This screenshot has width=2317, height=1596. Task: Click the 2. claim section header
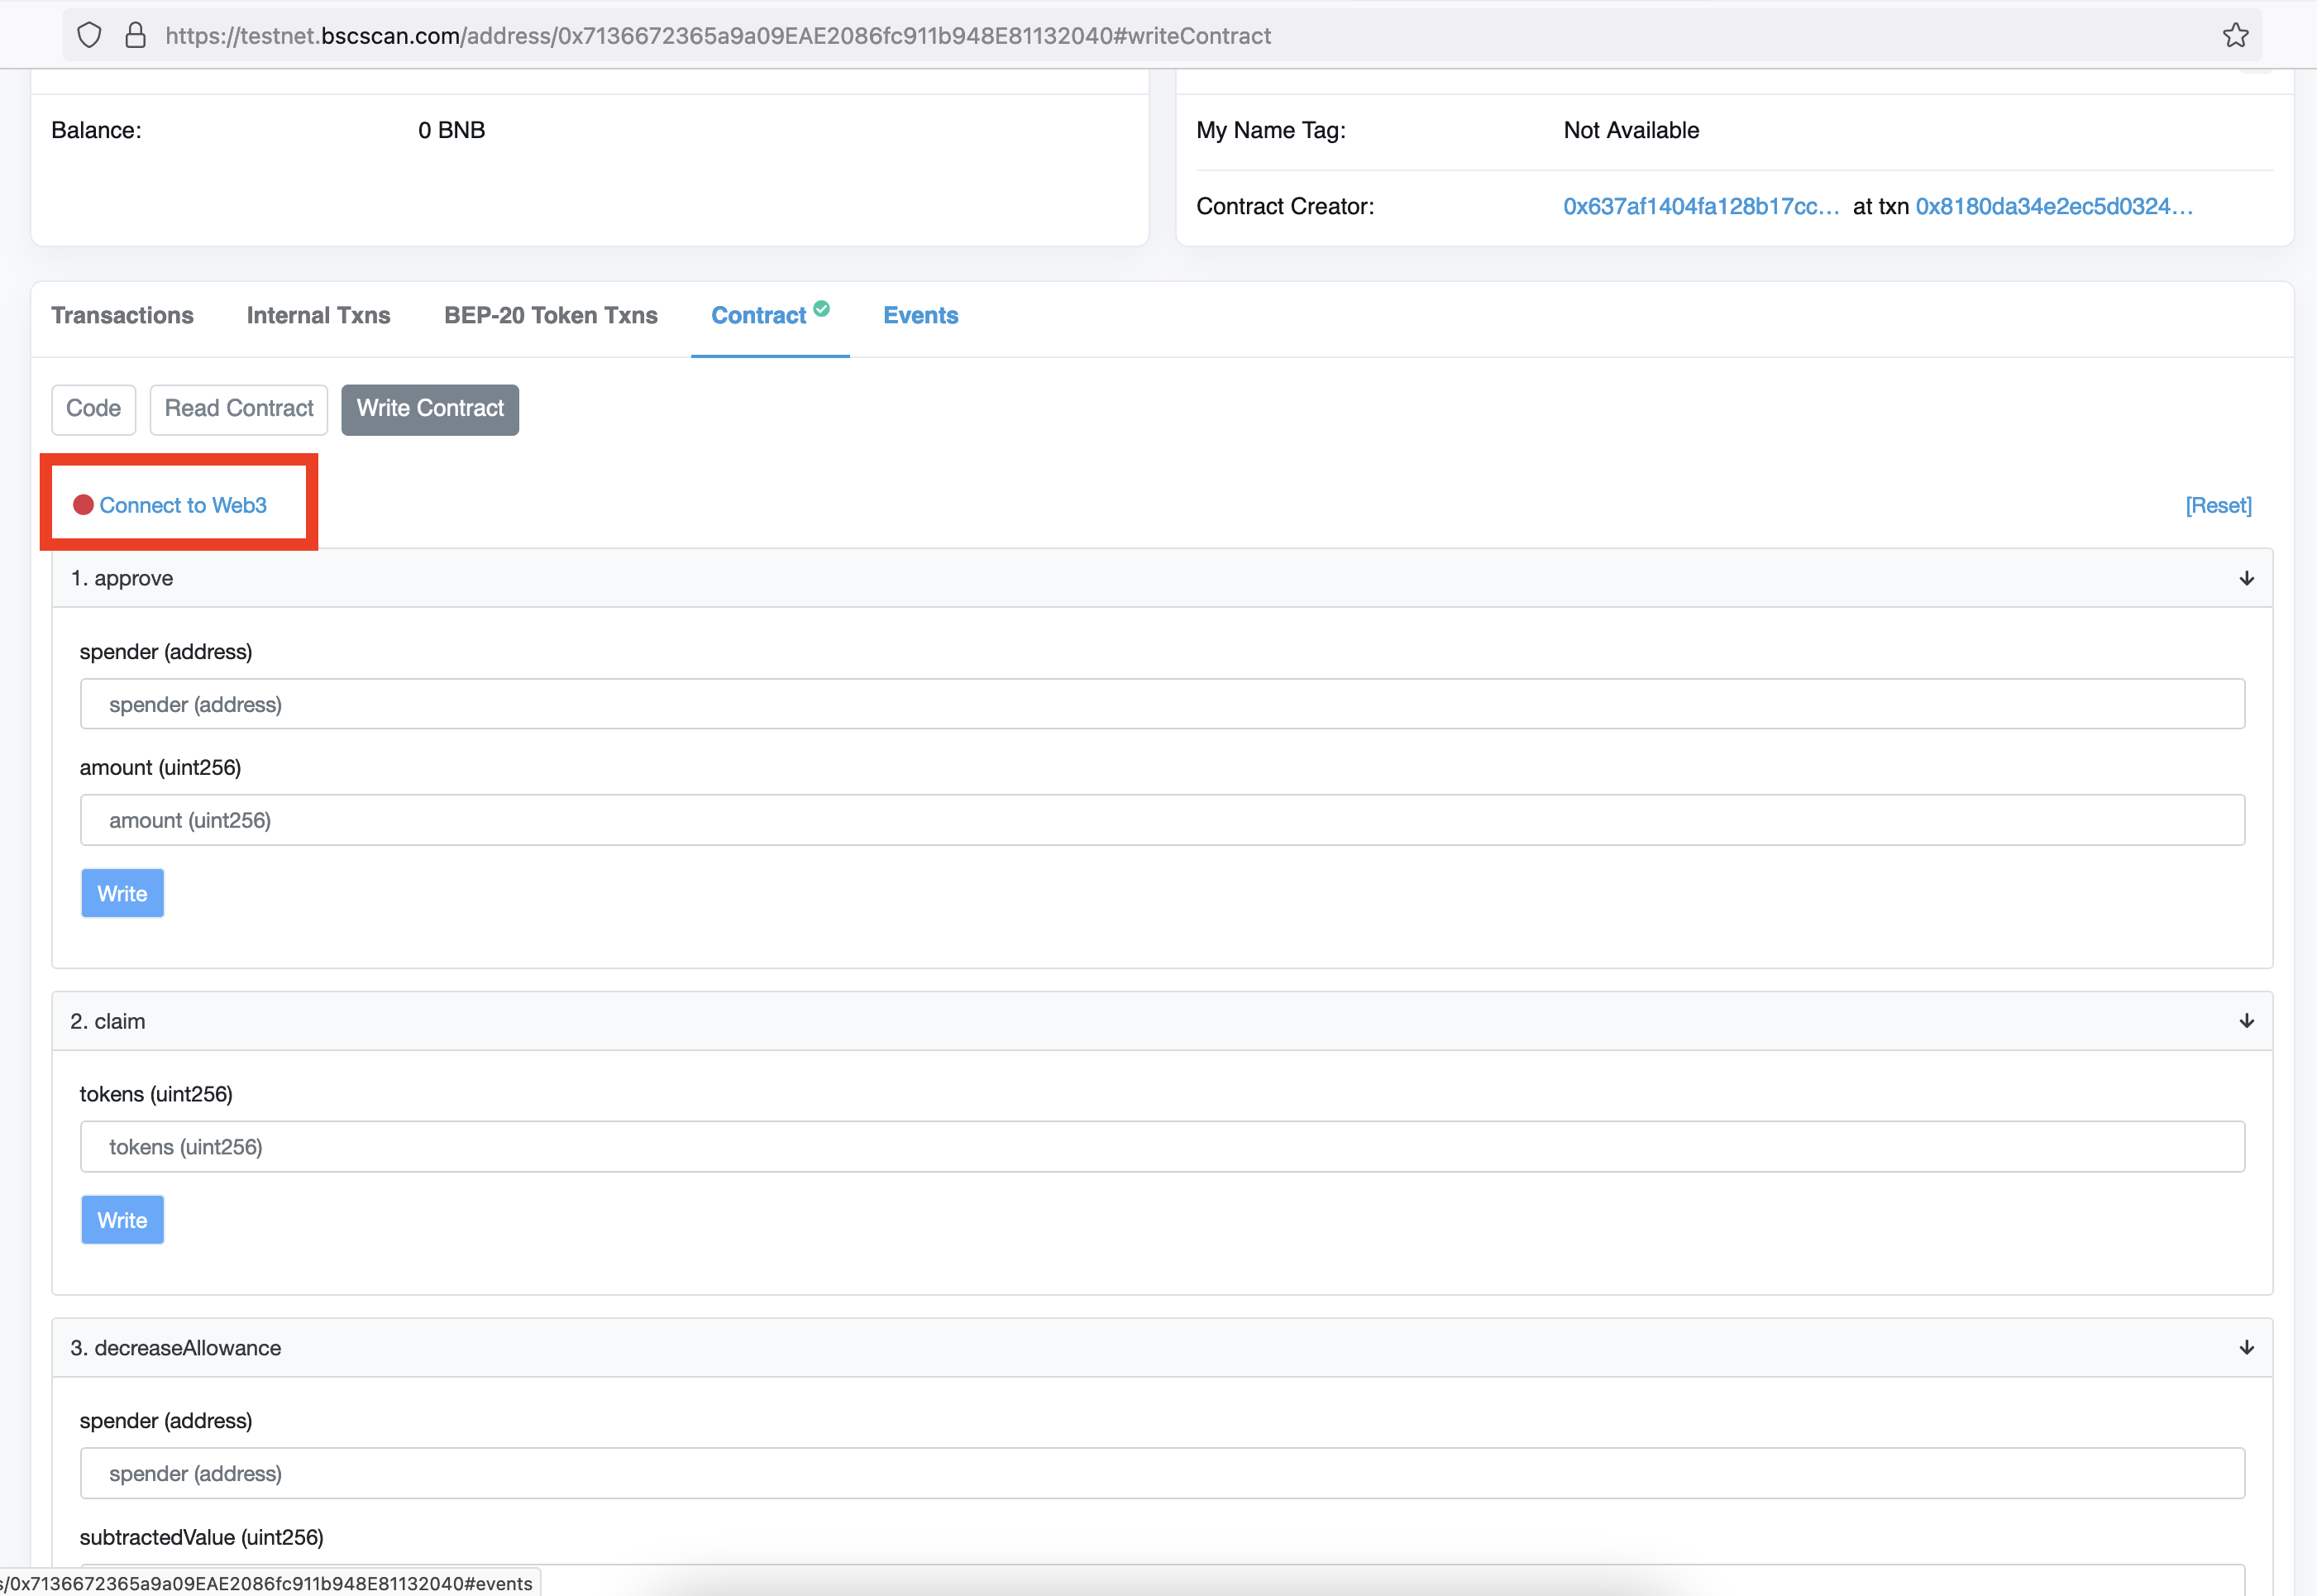click(x=1162, y=1021)
